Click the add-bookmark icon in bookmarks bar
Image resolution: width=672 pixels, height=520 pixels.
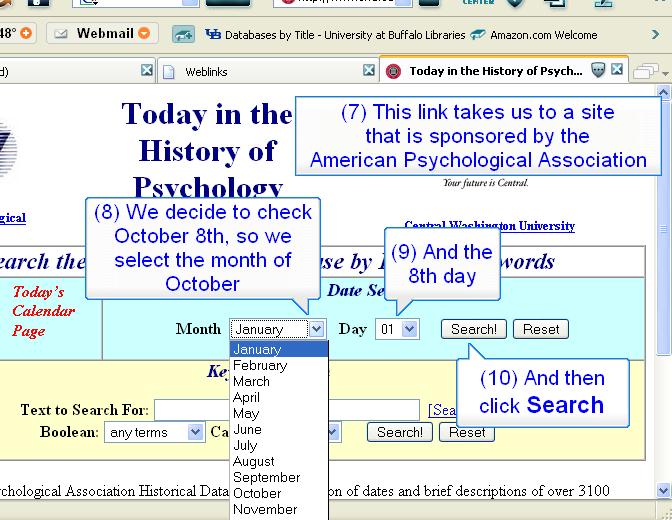tap(183, 34)
